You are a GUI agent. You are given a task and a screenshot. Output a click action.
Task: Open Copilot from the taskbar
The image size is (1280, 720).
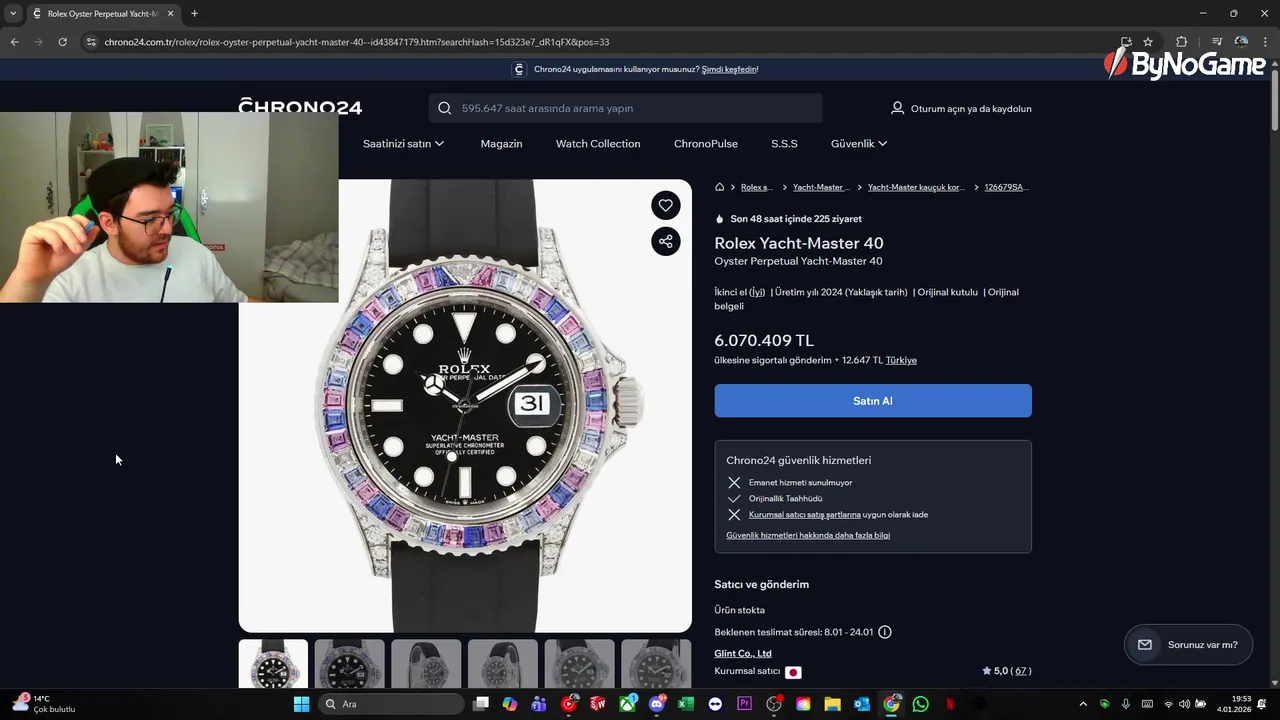click(x=510, y=704)
